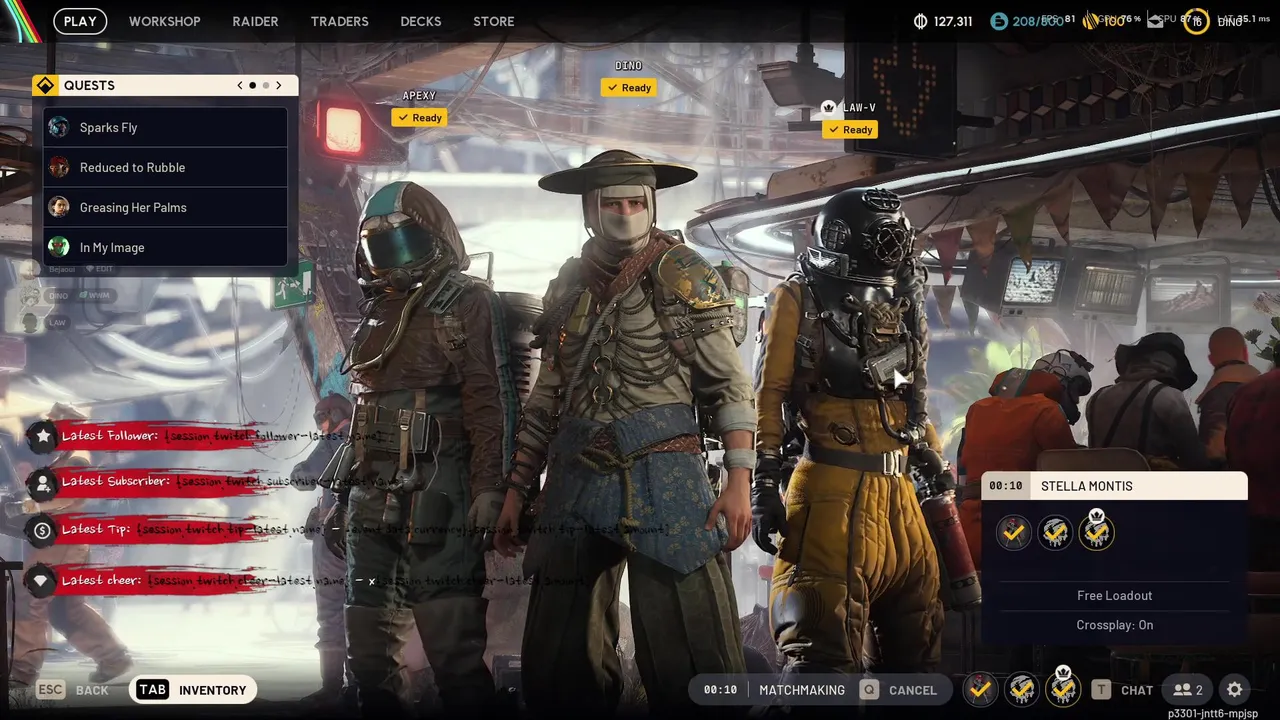The height and width of the screenshot is (720, 1280).
Task: Click LAW-V's Ready status badge
Action: click(x=850, y=129)
